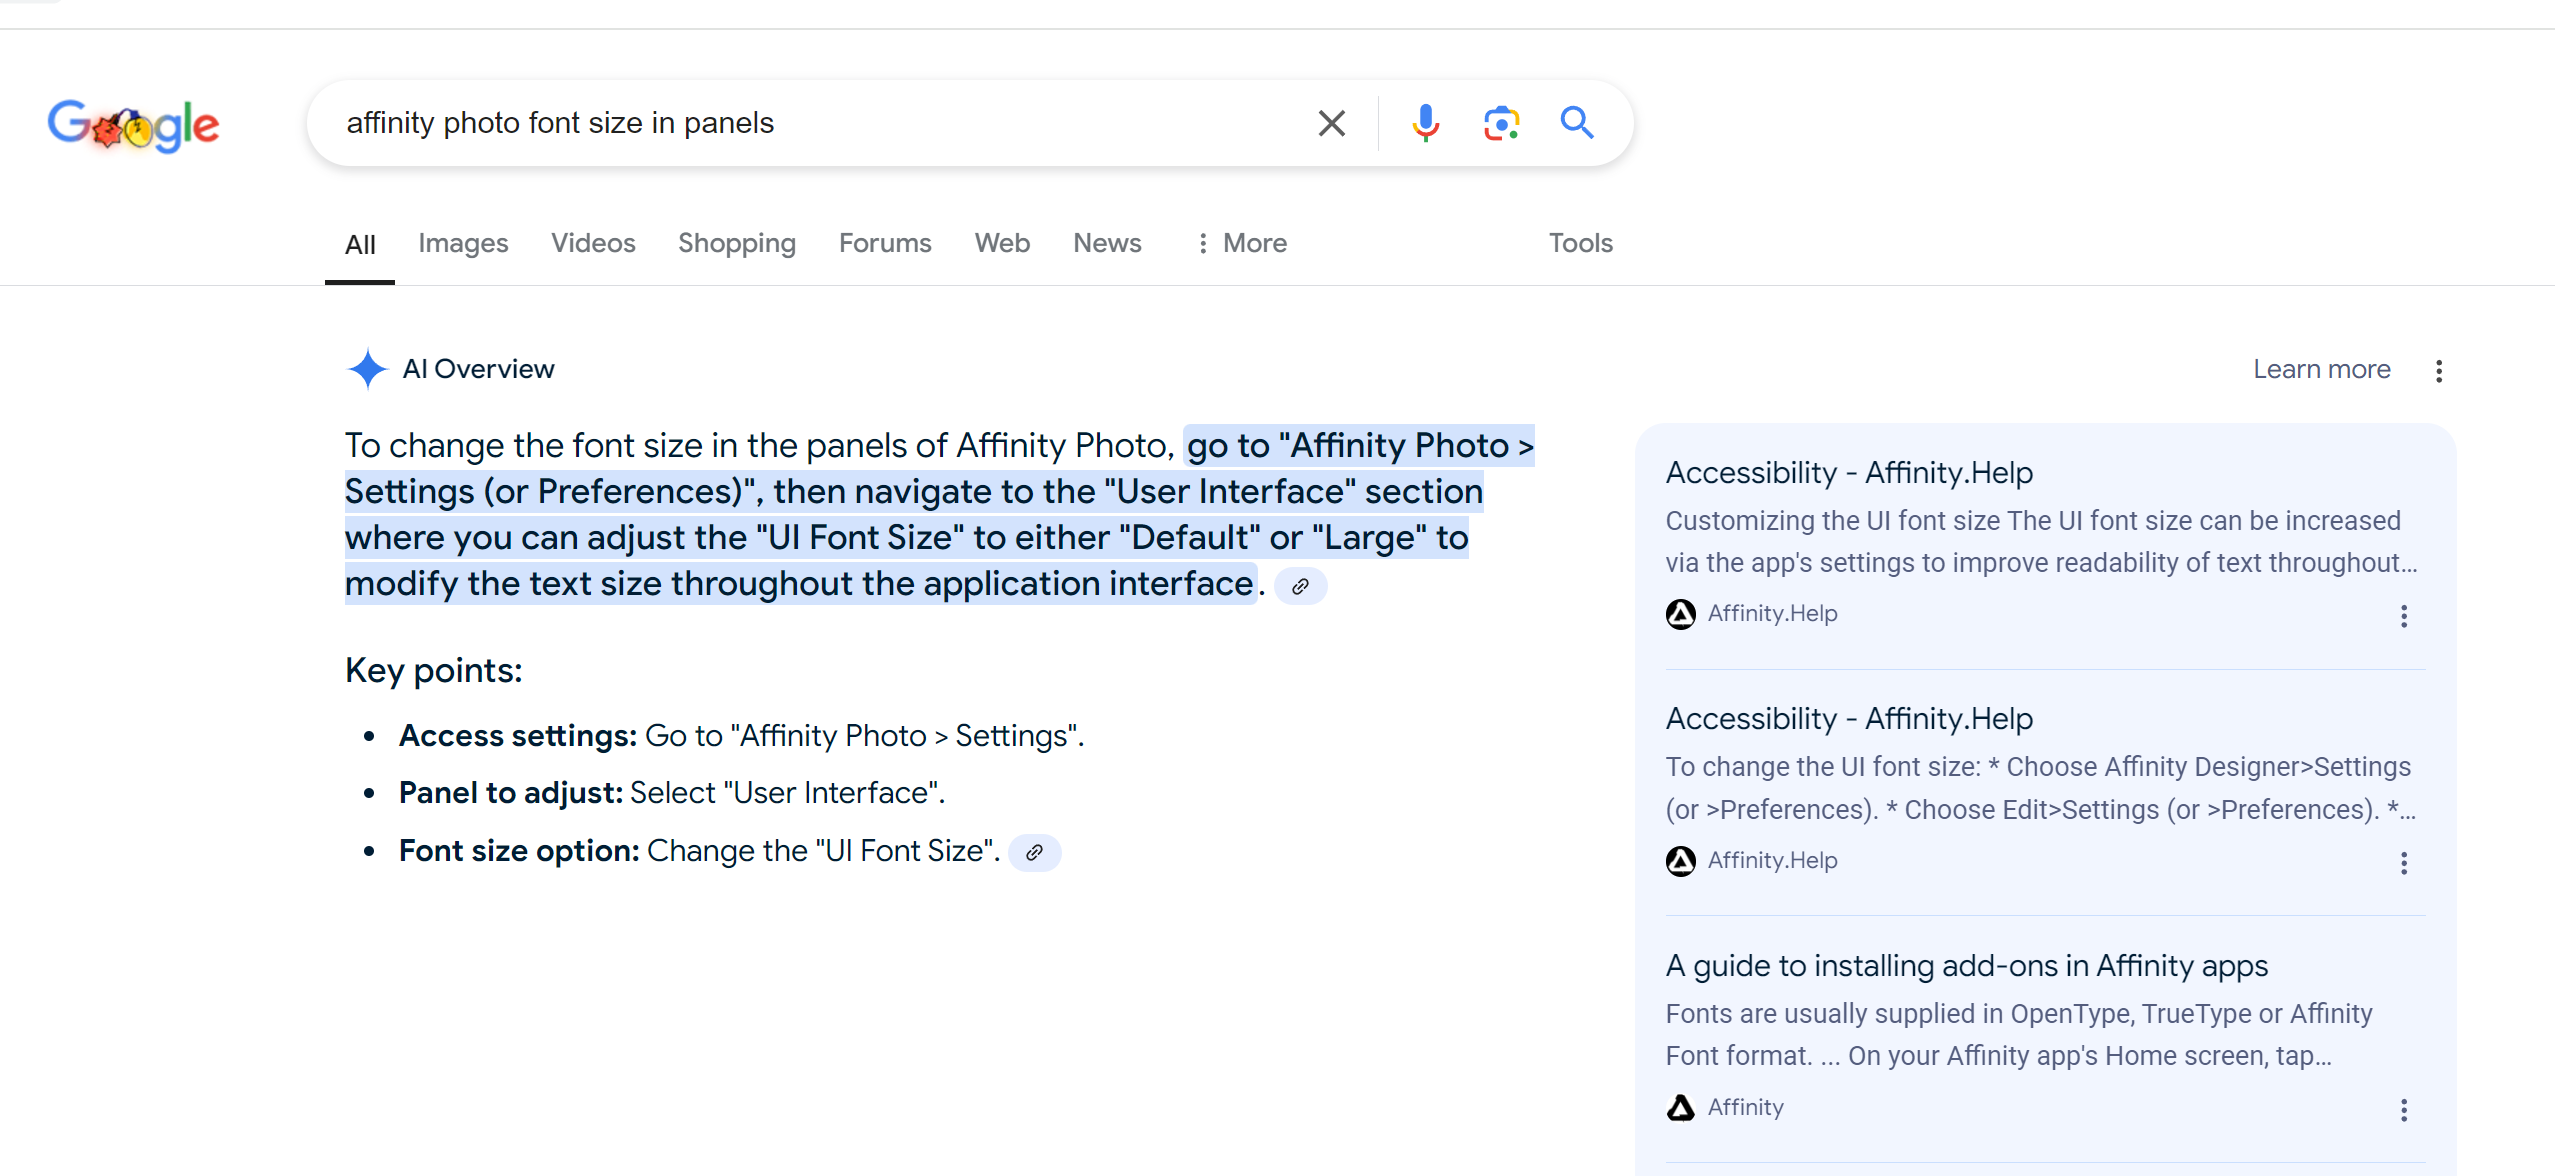The image size is (2555, 1176).
Task: Click Affinity favicon under add-ons guide card
Action: [1681, 1108]
